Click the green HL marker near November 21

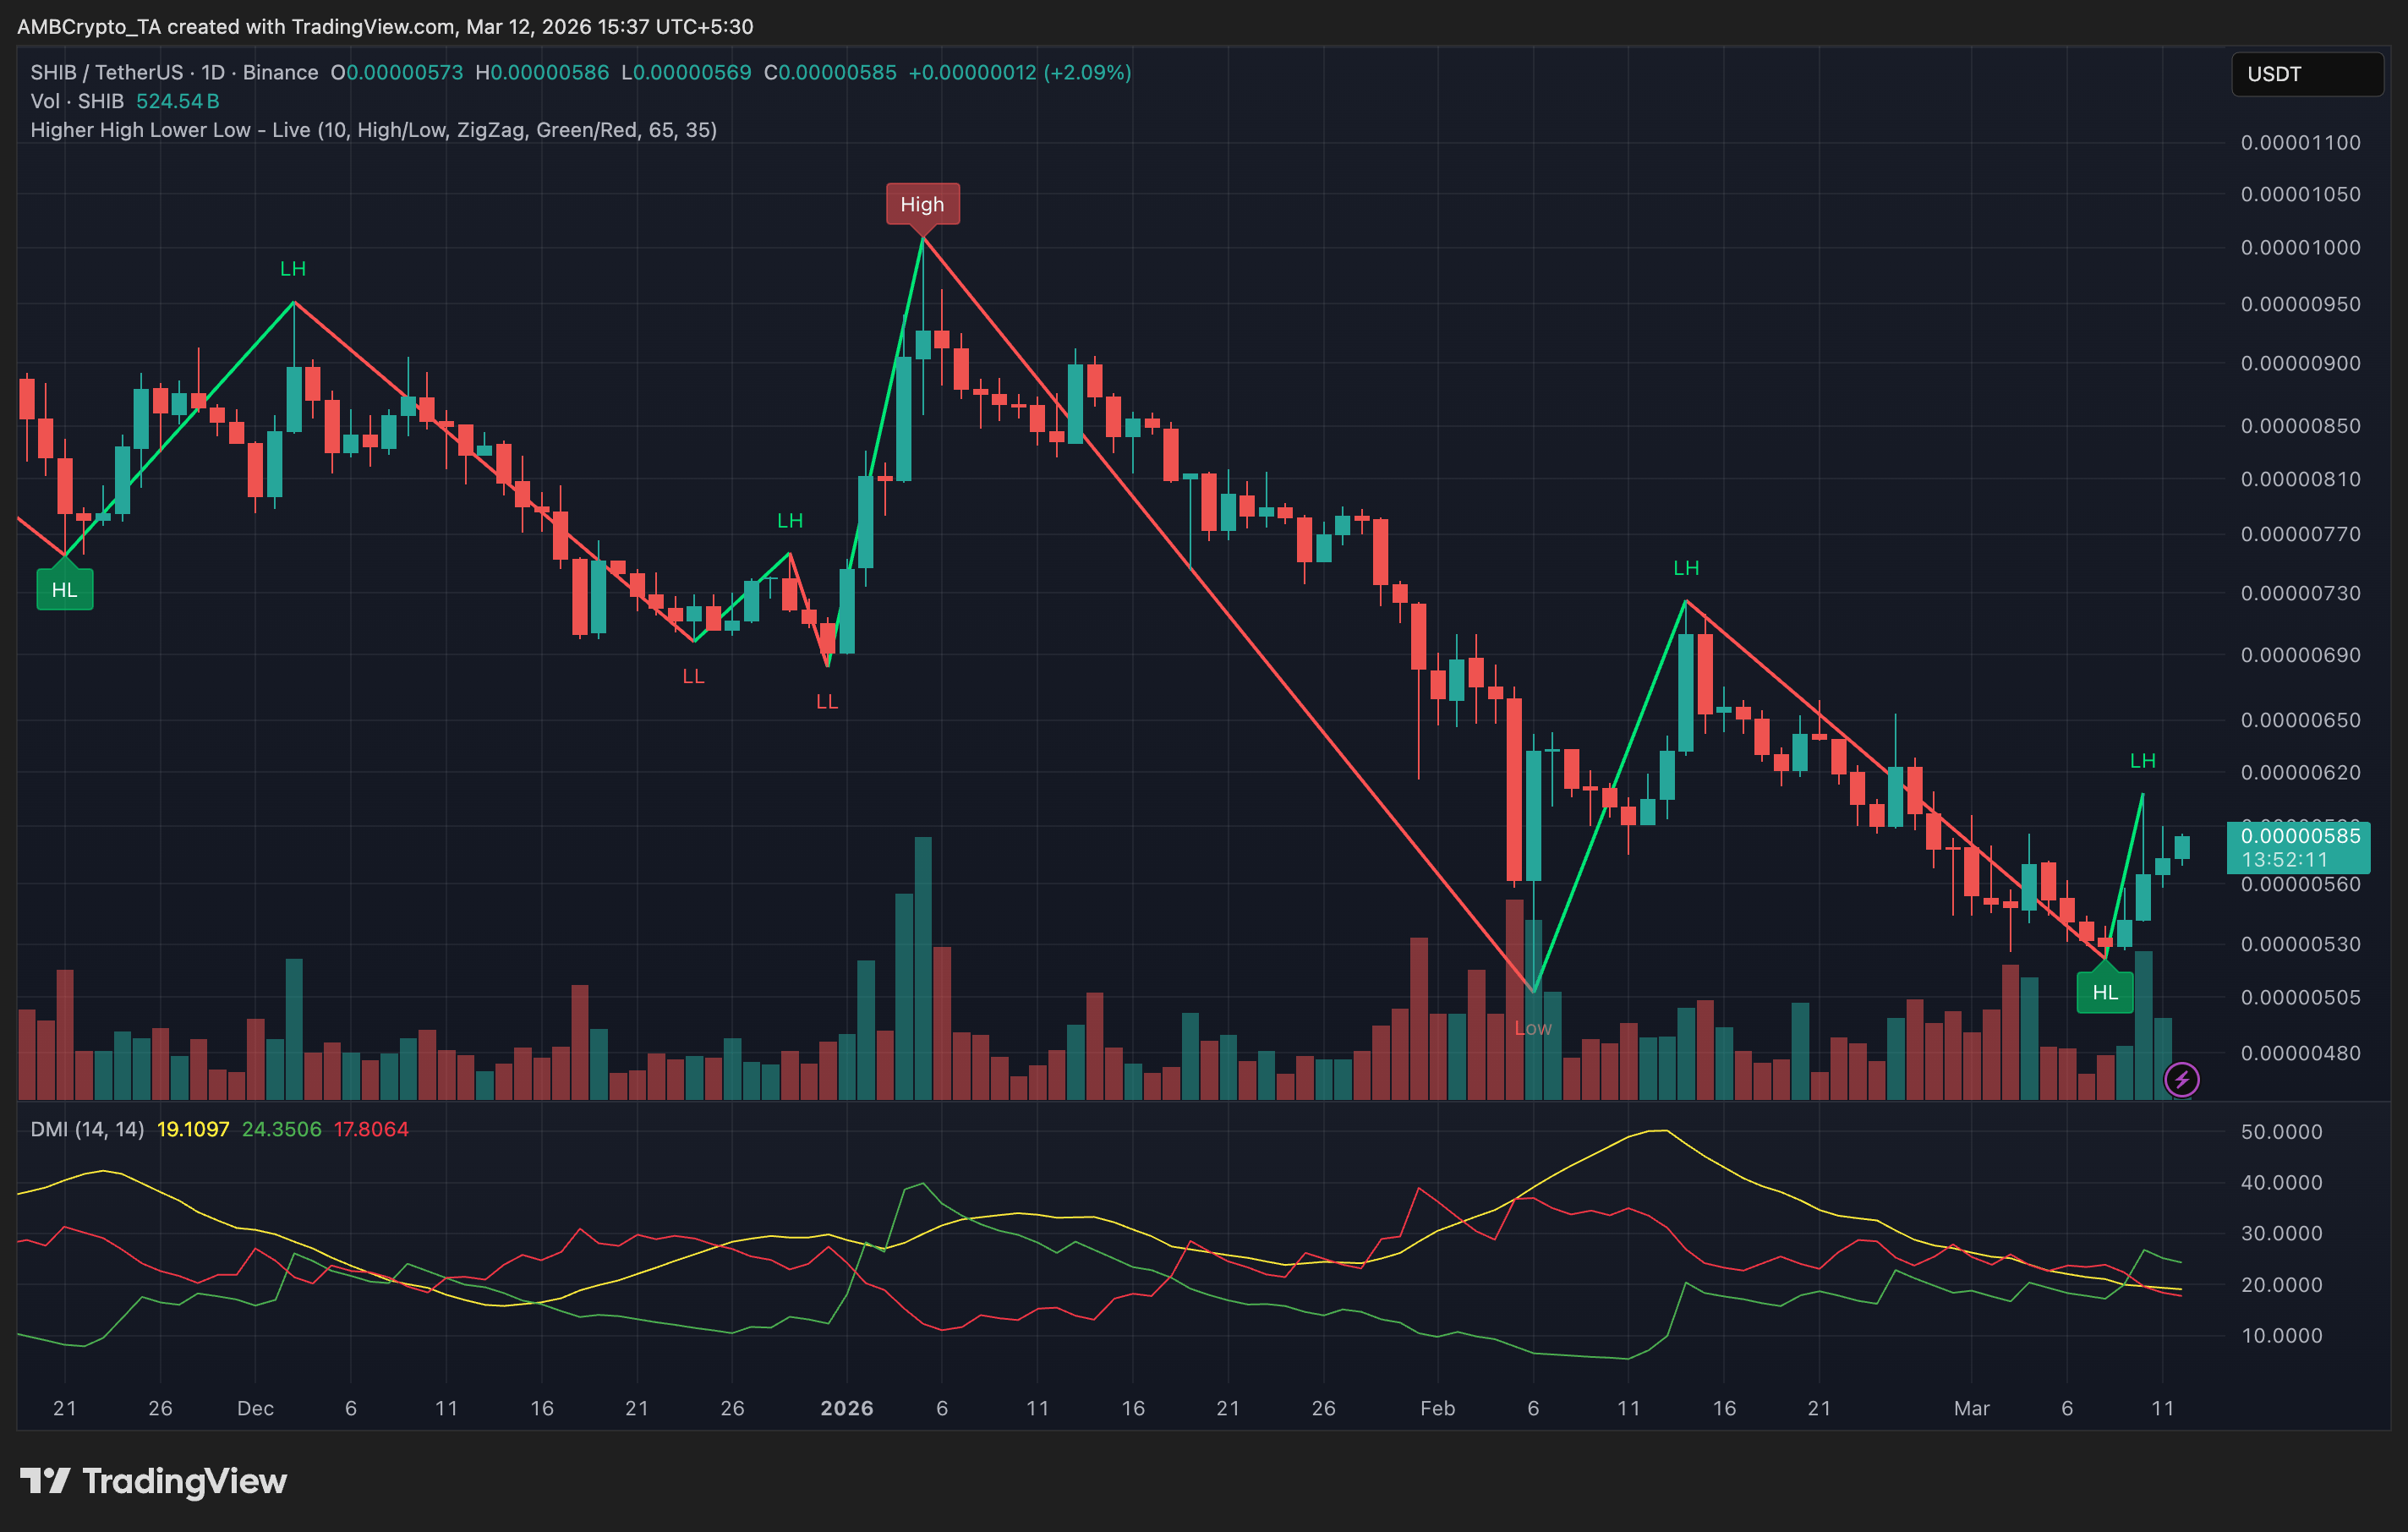click(x=65, y=590)
